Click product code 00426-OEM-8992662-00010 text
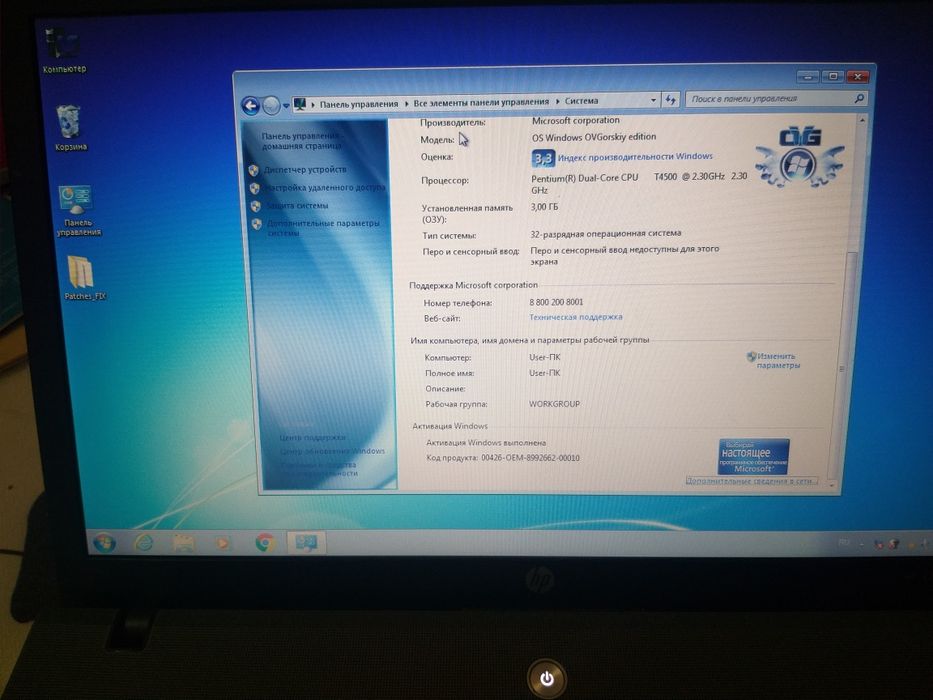The width and height of the screenshot is (933, 700). click(x=530, y=458)
